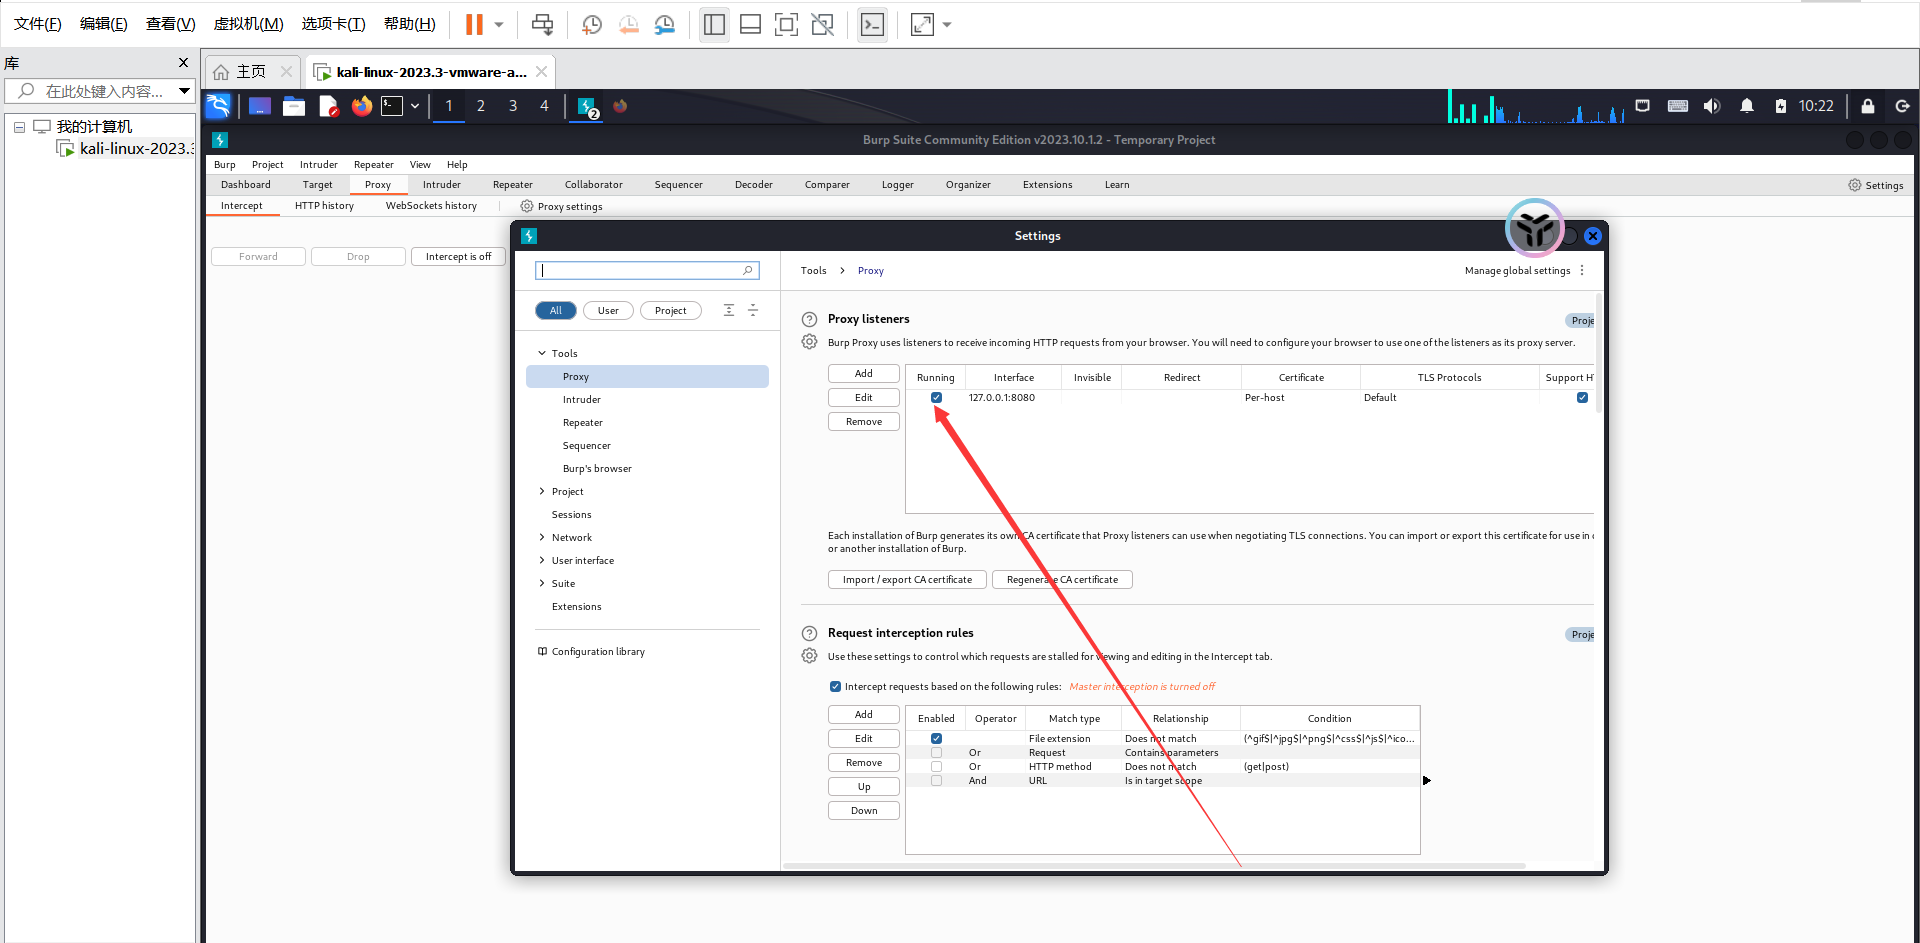Select the All settings filter
Screen dimensions: 1920x943
[x=556, y=311]
